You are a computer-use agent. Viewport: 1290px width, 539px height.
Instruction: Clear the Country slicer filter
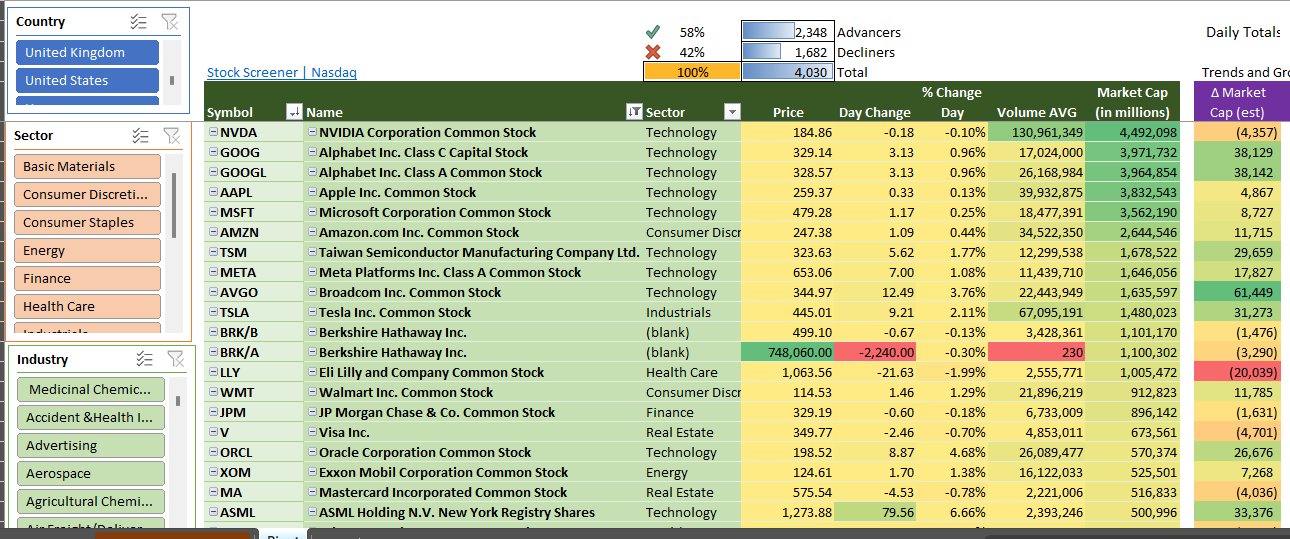coord(169,21)
